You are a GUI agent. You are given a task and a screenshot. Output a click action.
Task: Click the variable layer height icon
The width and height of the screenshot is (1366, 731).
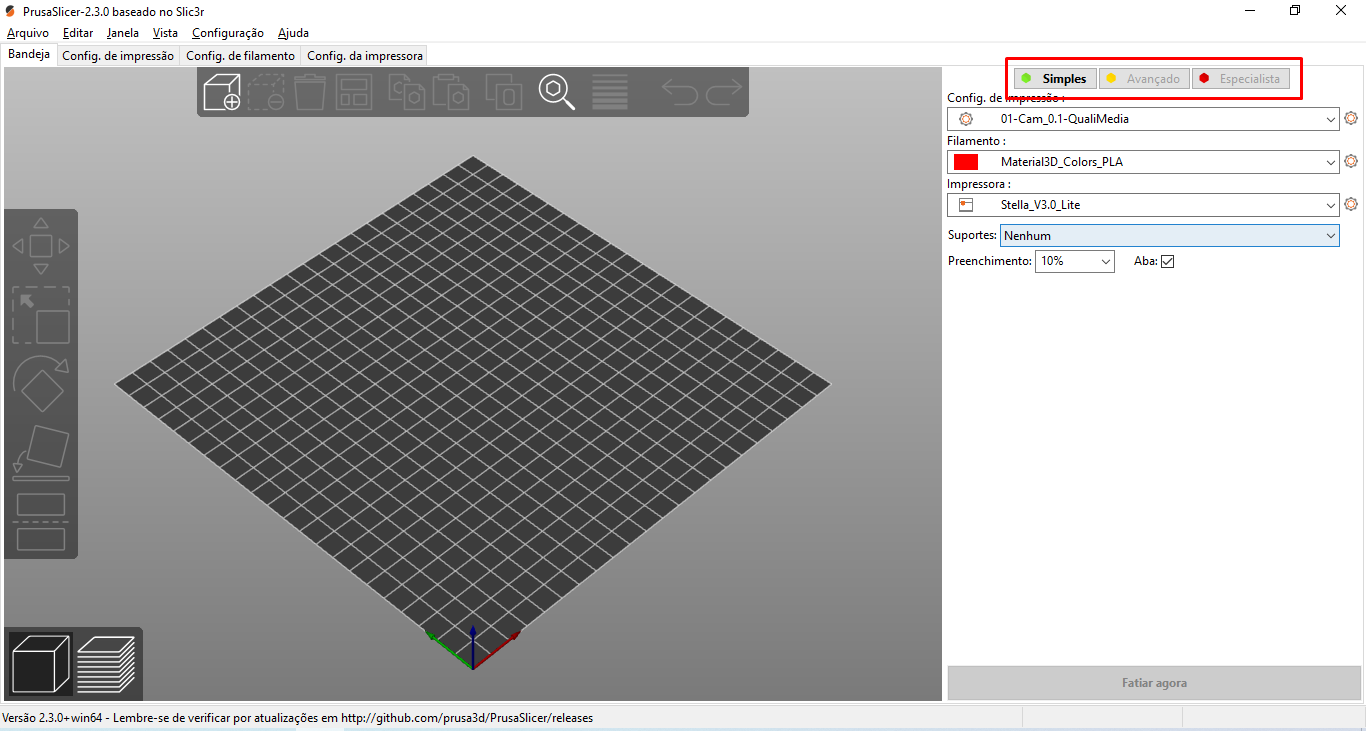[x=610, y=92]
